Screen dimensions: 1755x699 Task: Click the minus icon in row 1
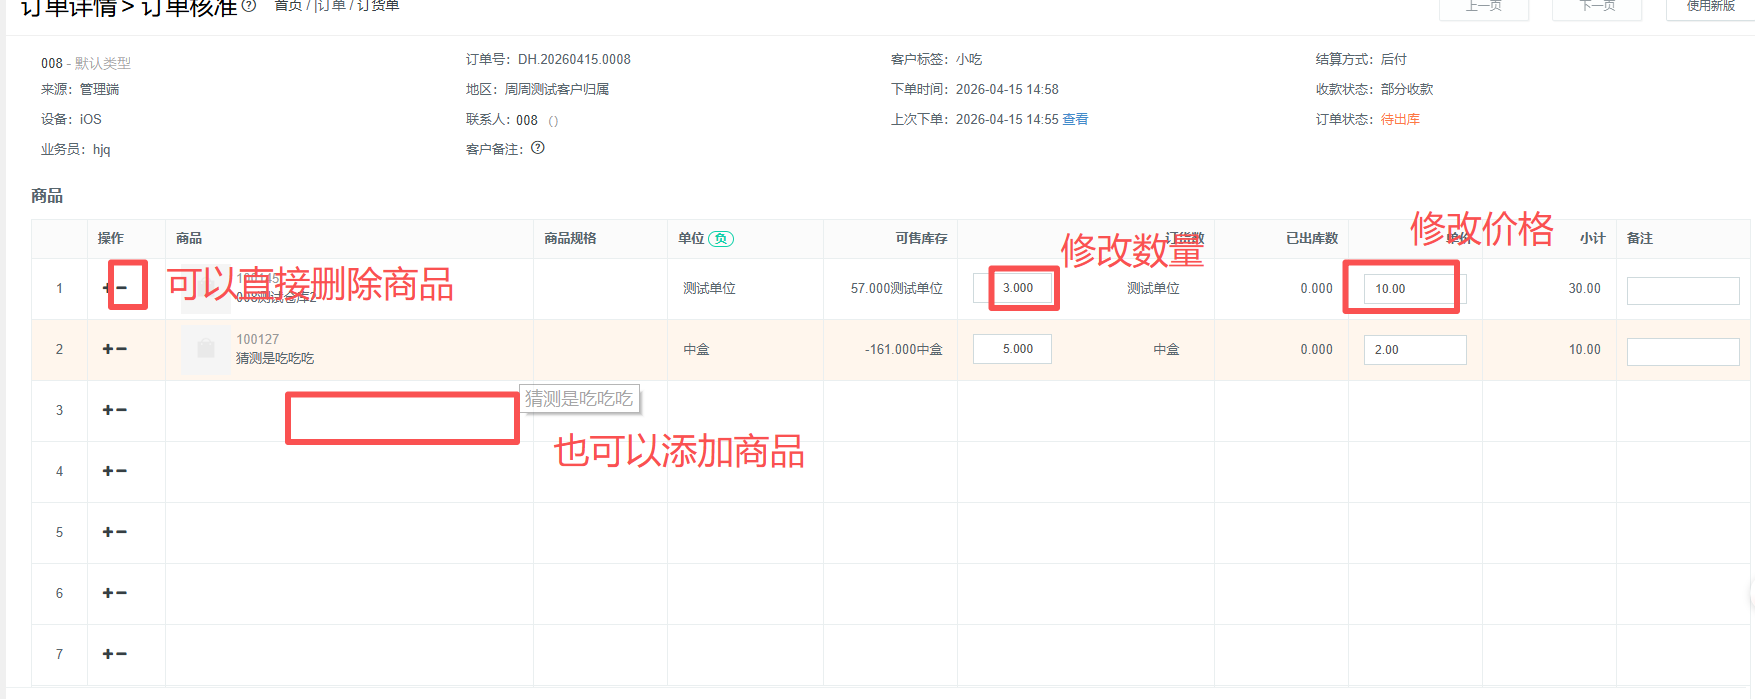122,288
